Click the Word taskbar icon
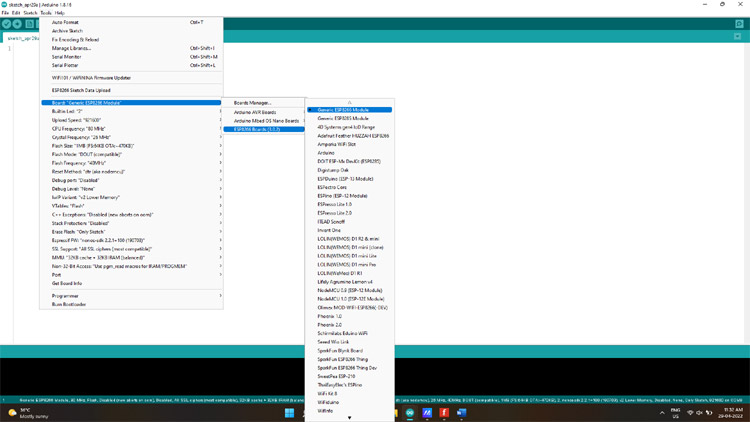 461,413
